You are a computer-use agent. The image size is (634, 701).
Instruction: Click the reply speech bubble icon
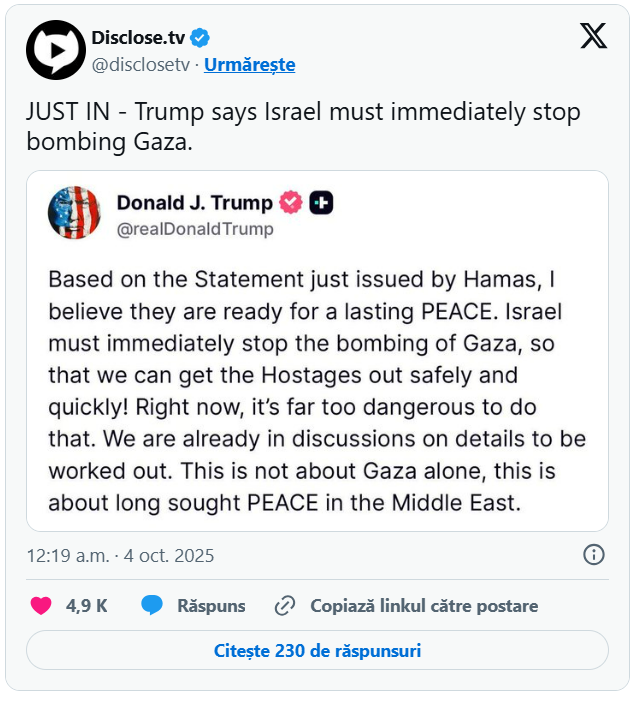(x=152, y=605)
